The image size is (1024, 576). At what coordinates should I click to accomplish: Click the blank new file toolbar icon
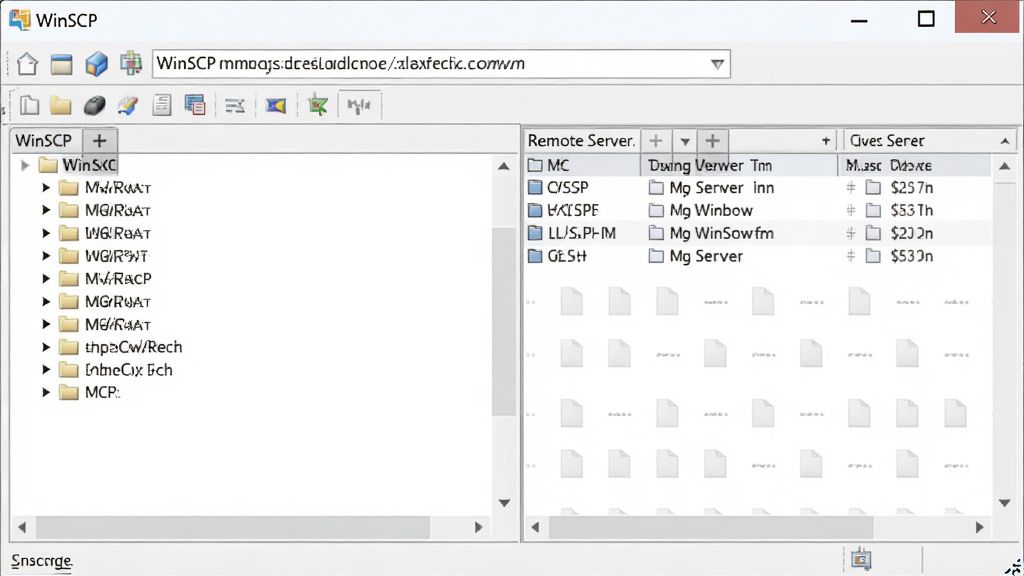click(x=29, y=105)
